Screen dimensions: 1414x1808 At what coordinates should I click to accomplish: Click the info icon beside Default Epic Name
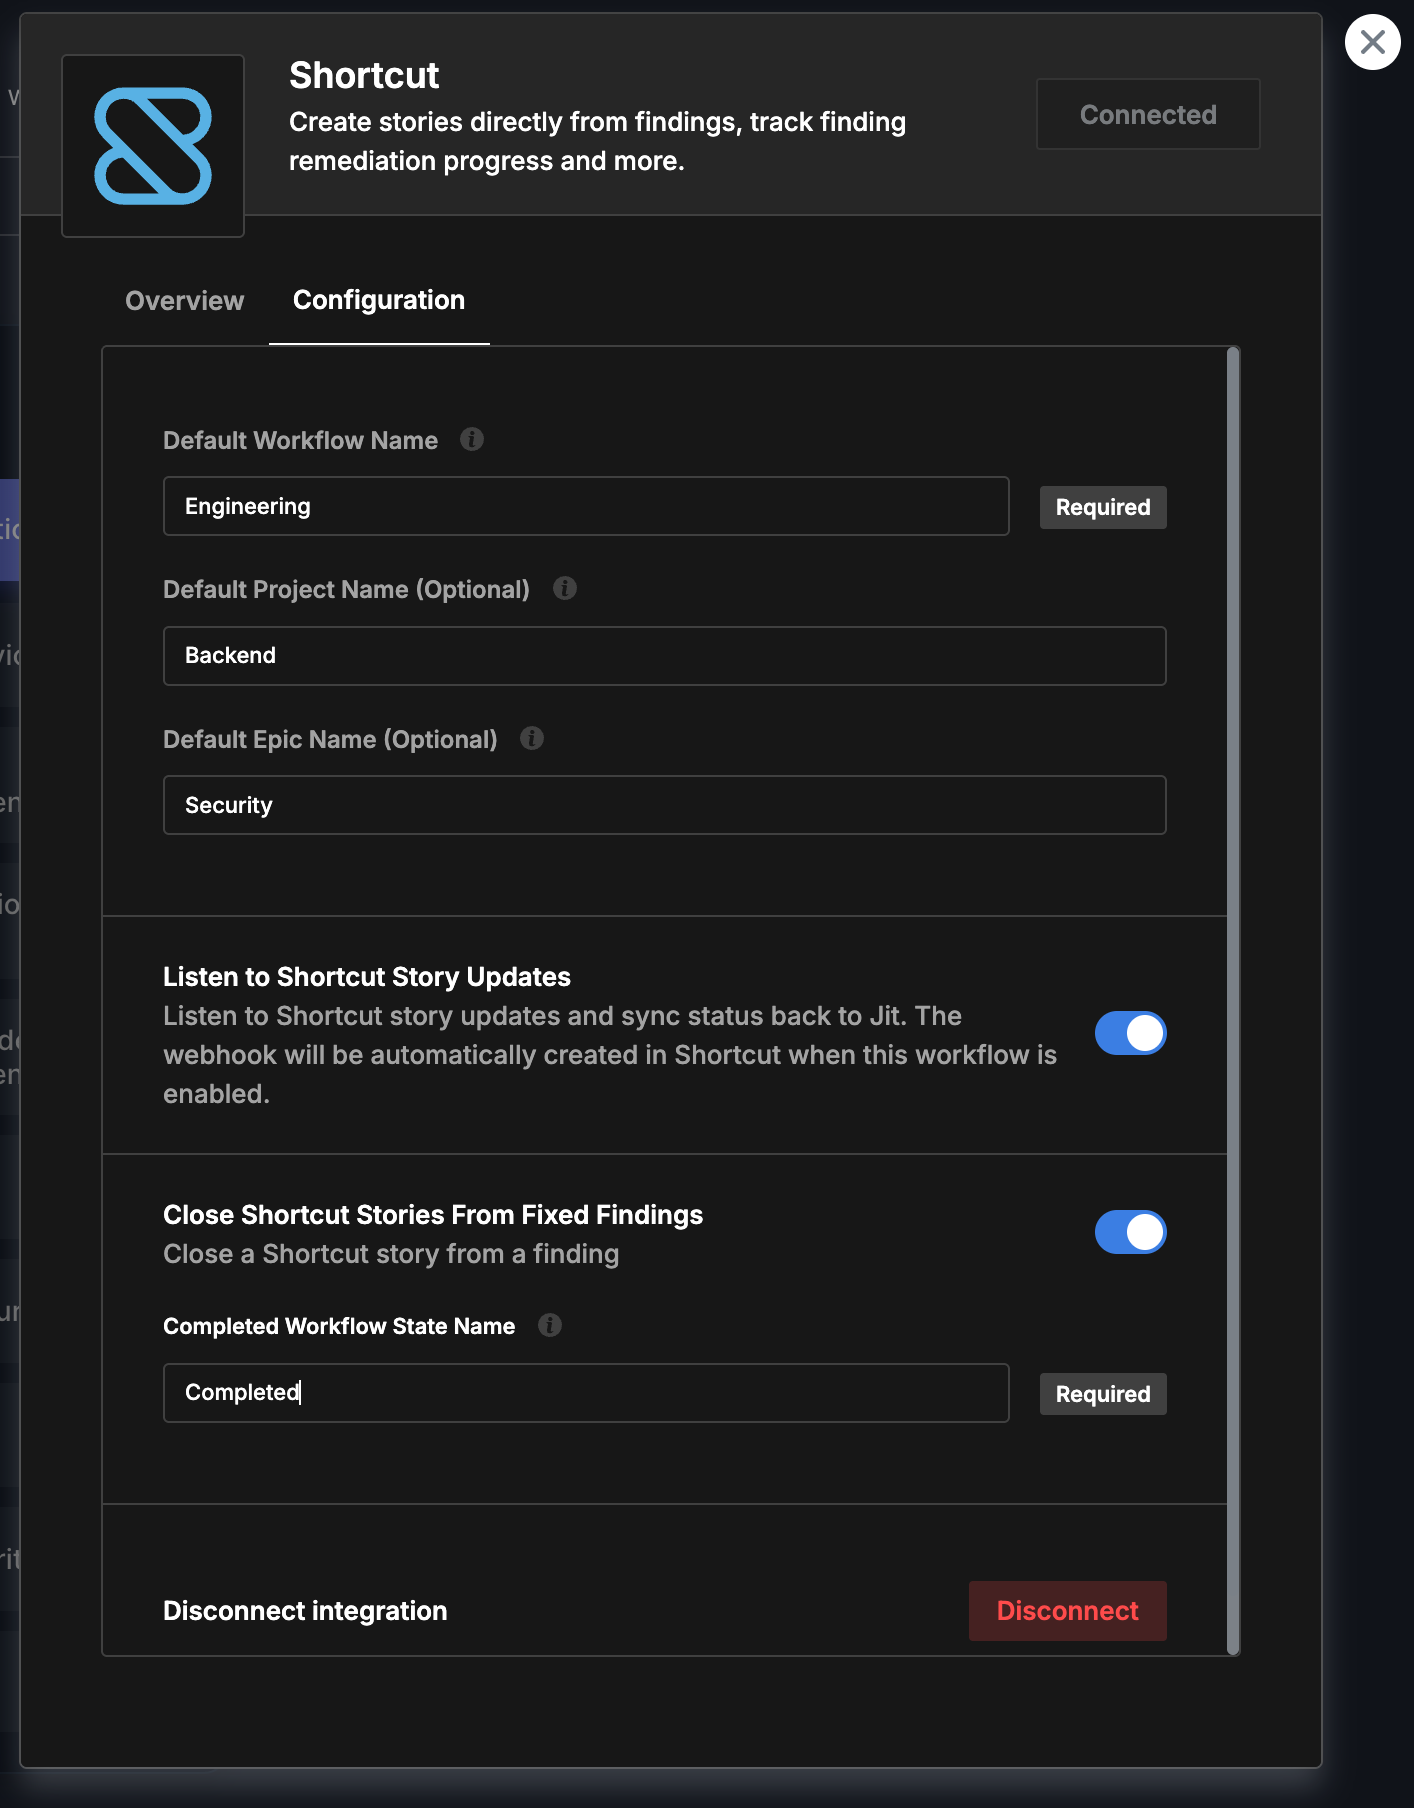tap(532, 738)
